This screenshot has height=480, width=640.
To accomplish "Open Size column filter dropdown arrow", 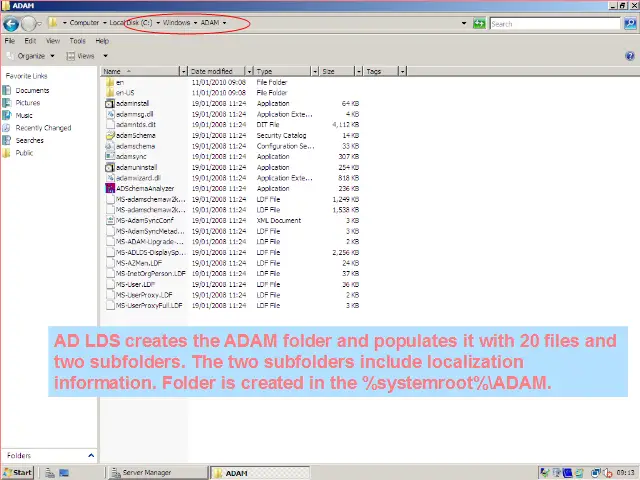I will coord(359,71).
